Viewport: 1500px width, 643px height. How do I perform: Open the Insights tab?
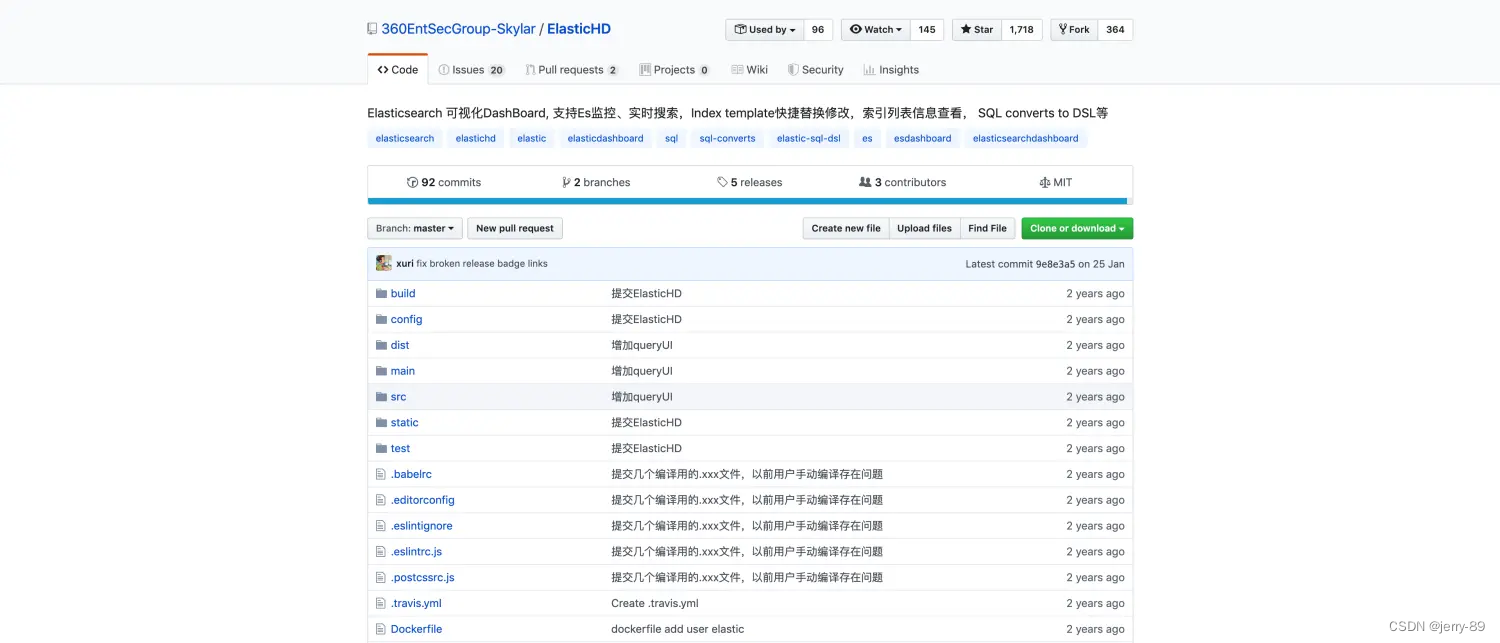[x=890, y=69]
